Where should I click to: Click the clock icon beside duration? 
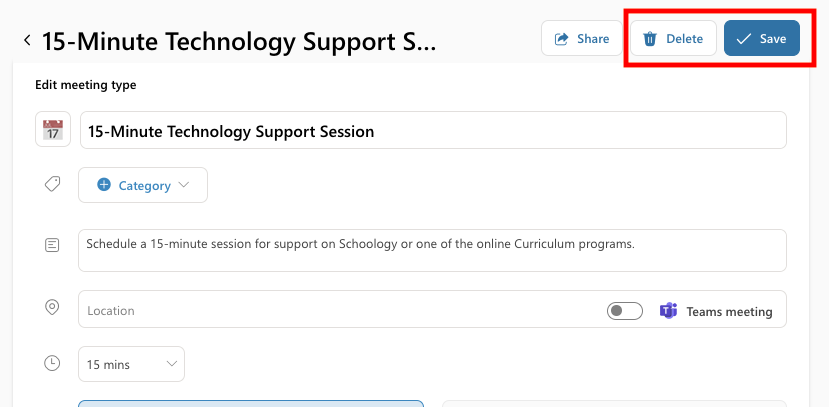52,364
